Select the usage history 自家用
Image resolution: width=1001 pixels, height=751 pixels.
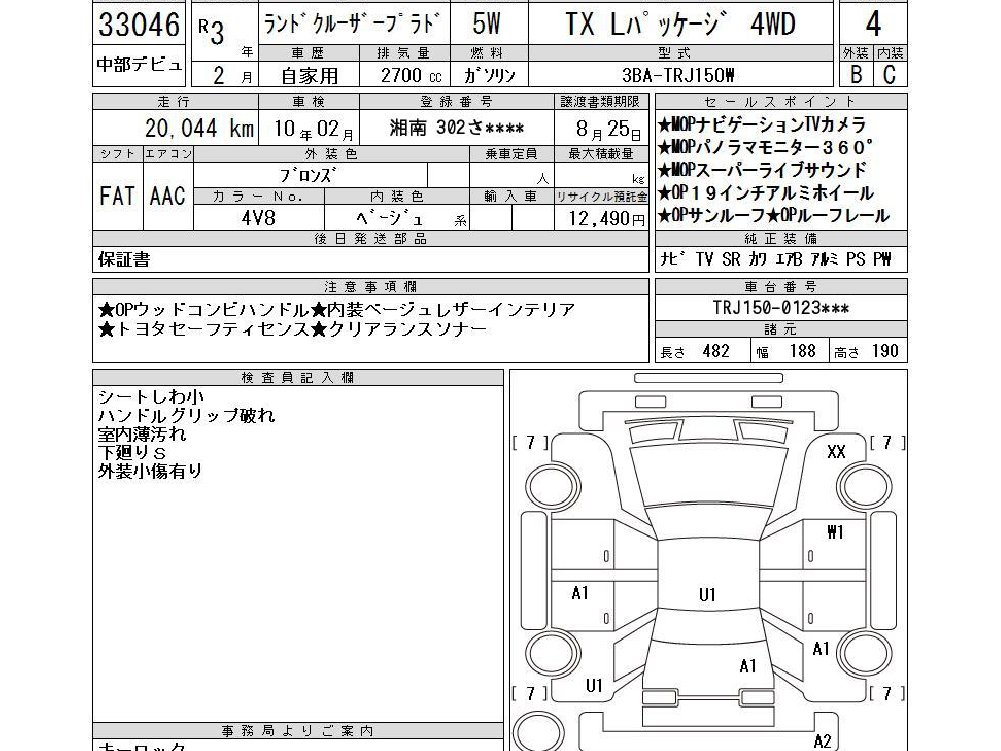[x=309, y=76]
